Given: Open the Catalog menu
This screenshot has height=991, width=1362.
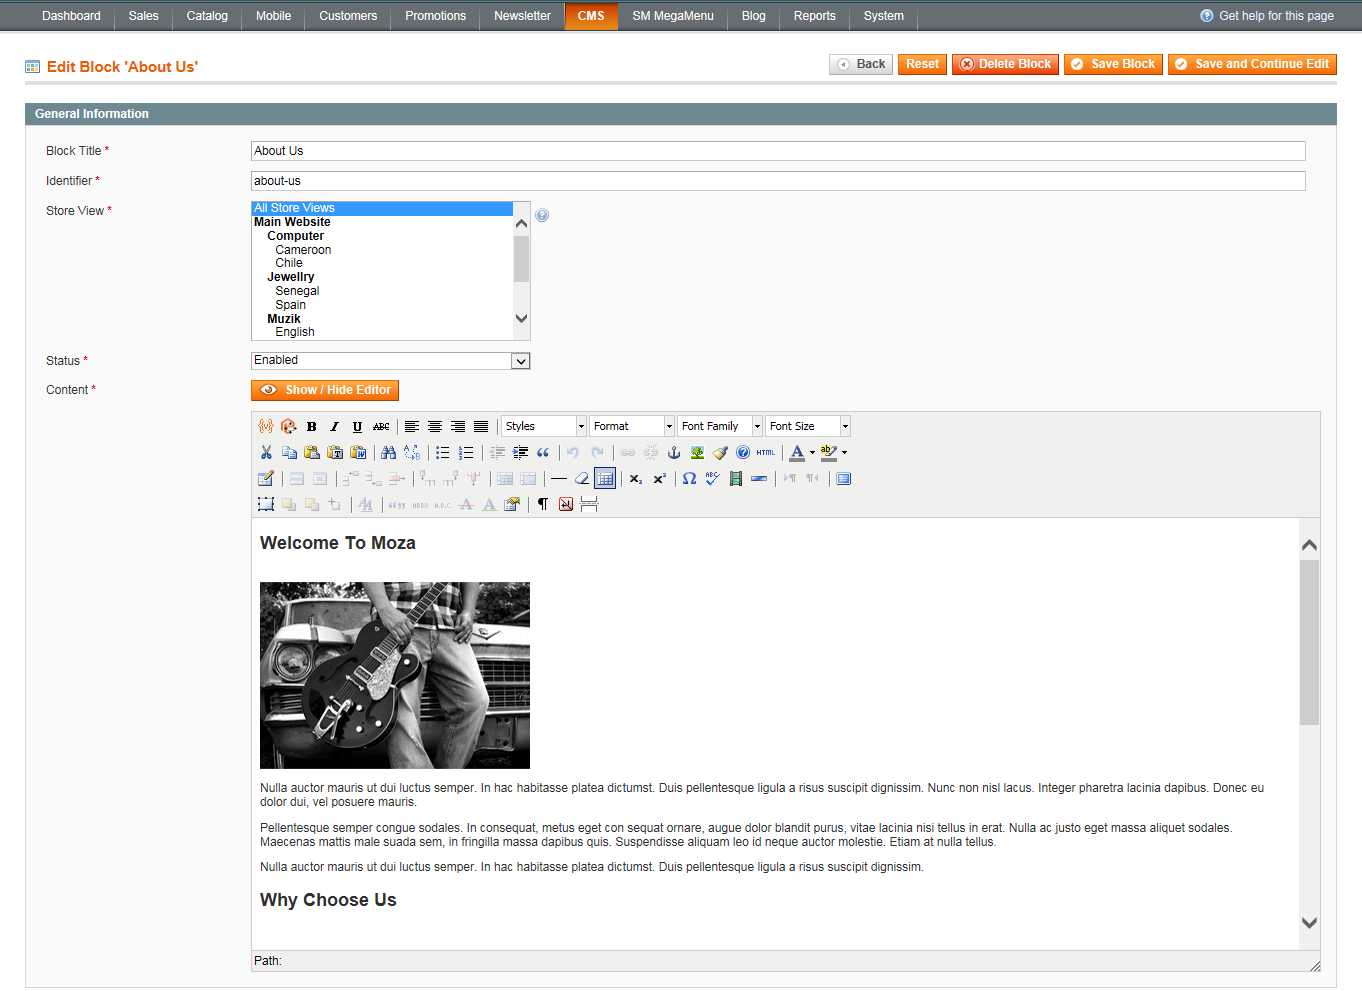Looking at the screenshot, I should click(207, 16).
